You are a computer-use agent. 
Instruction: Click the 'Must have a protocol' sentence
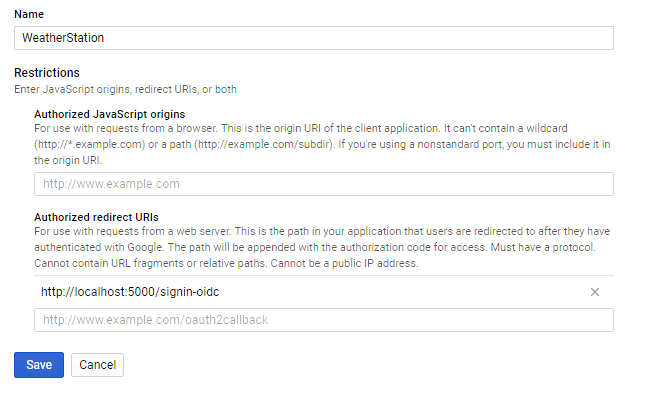(x=543, y=247)
